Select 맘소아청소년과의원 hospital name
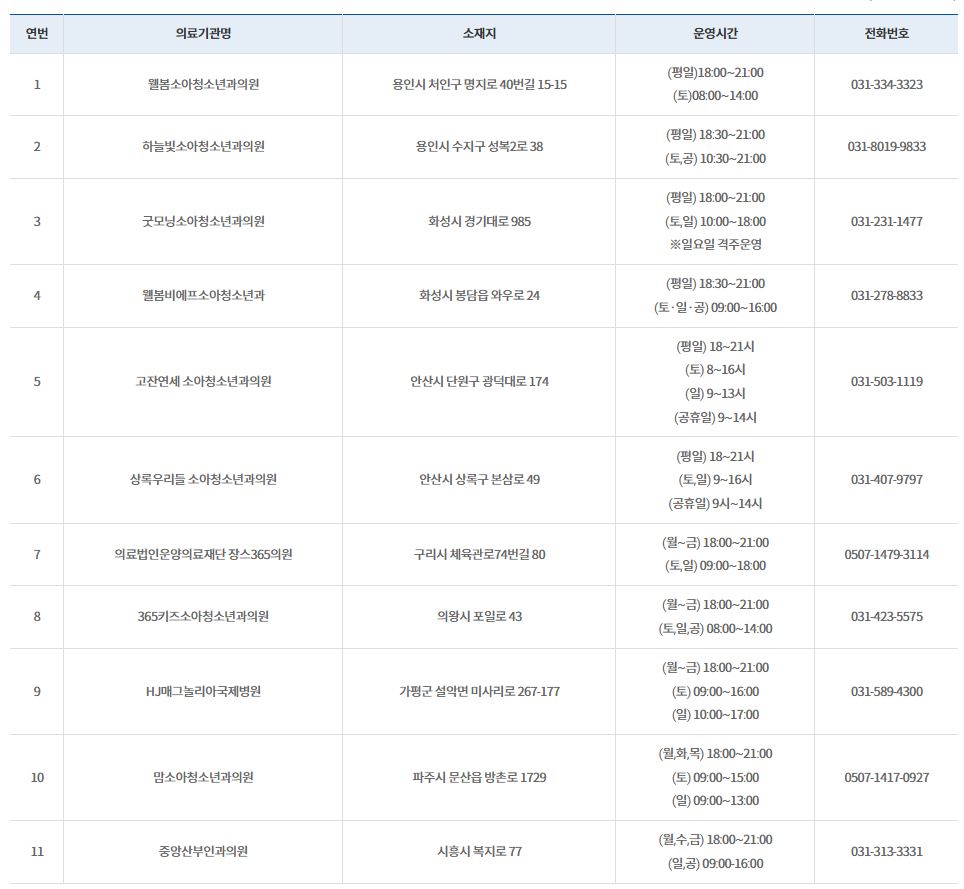 pos(203,777)
